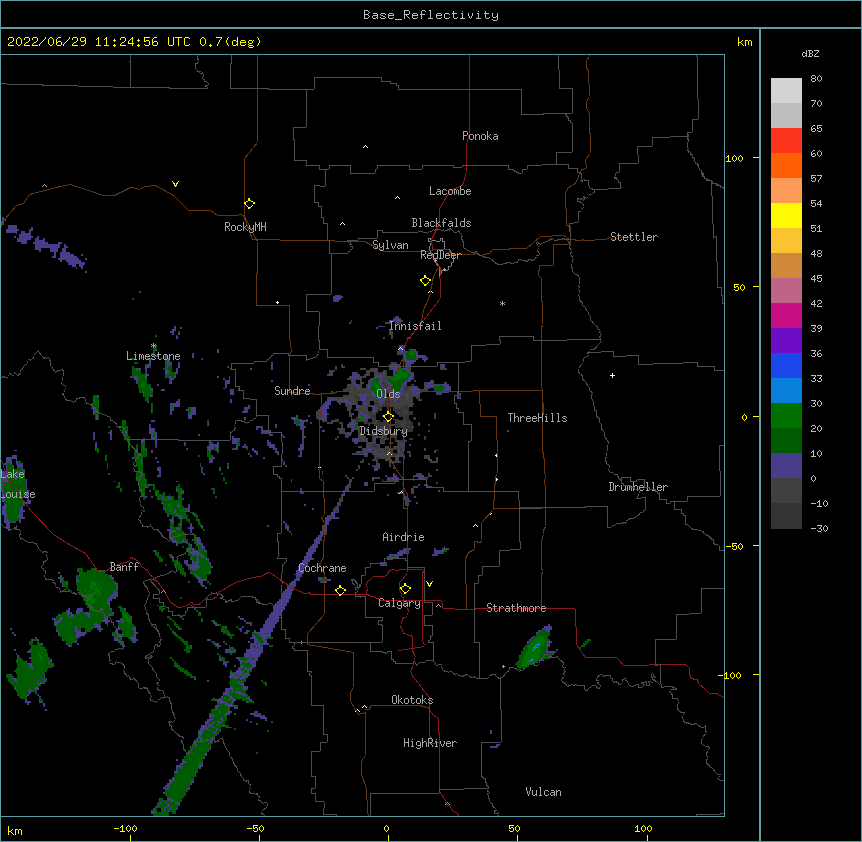Select the red 65 dBZ legend swatch
The height and width of the screenshot is (842, 862).
tap(786, 141)
